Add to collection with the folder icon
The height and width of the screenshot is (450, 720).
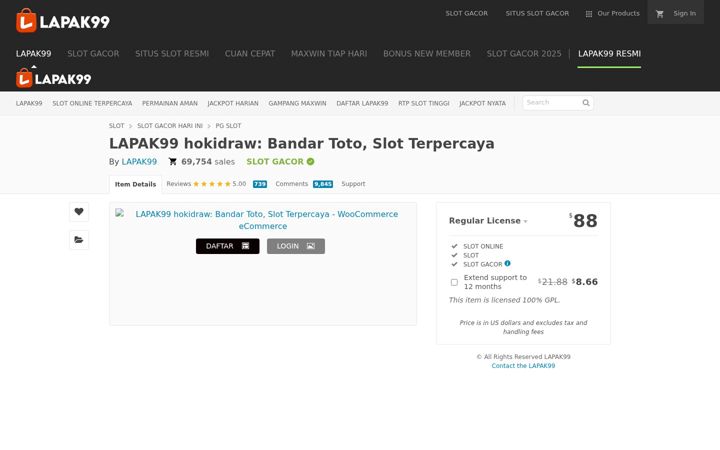point(79,240)
